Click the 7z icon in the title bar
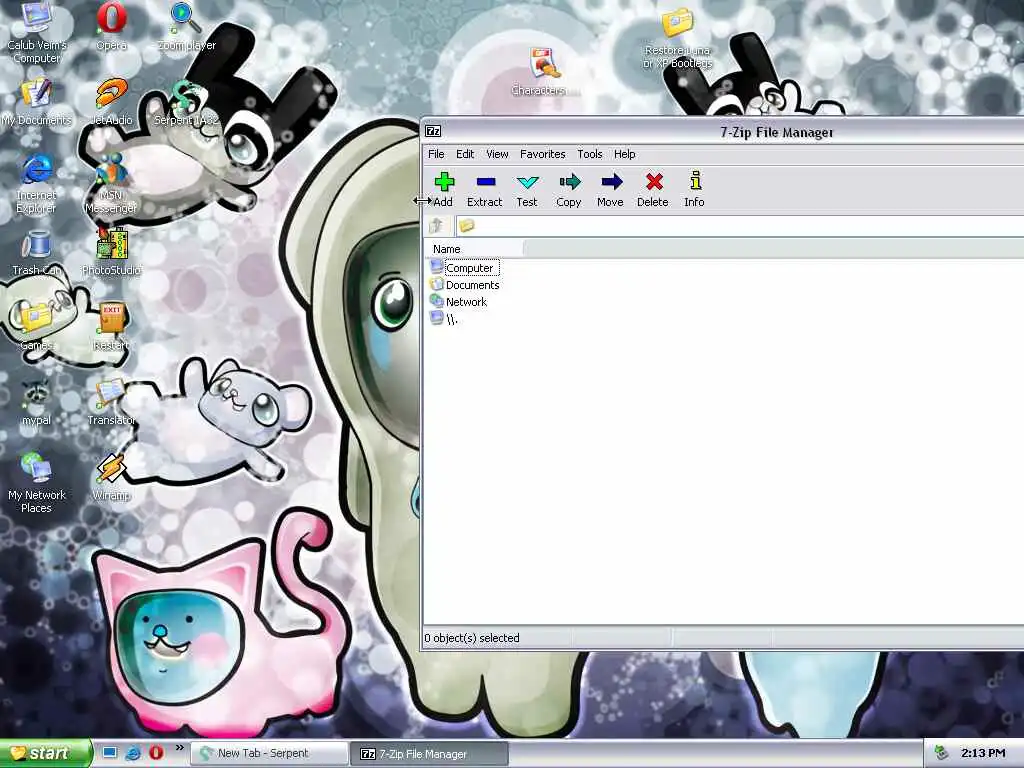This screenshot has width=1024, height=768. (x=433, y=131)
